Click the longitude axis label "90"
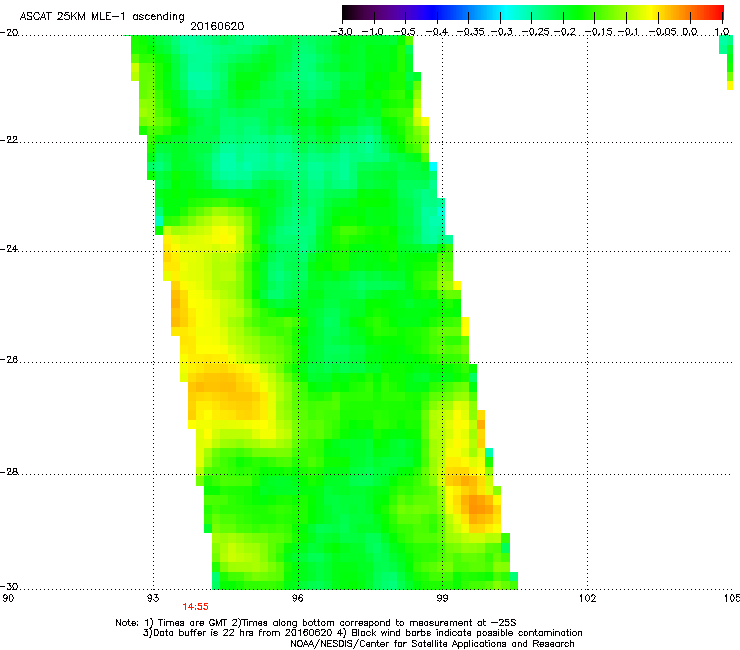 point(8,599)
